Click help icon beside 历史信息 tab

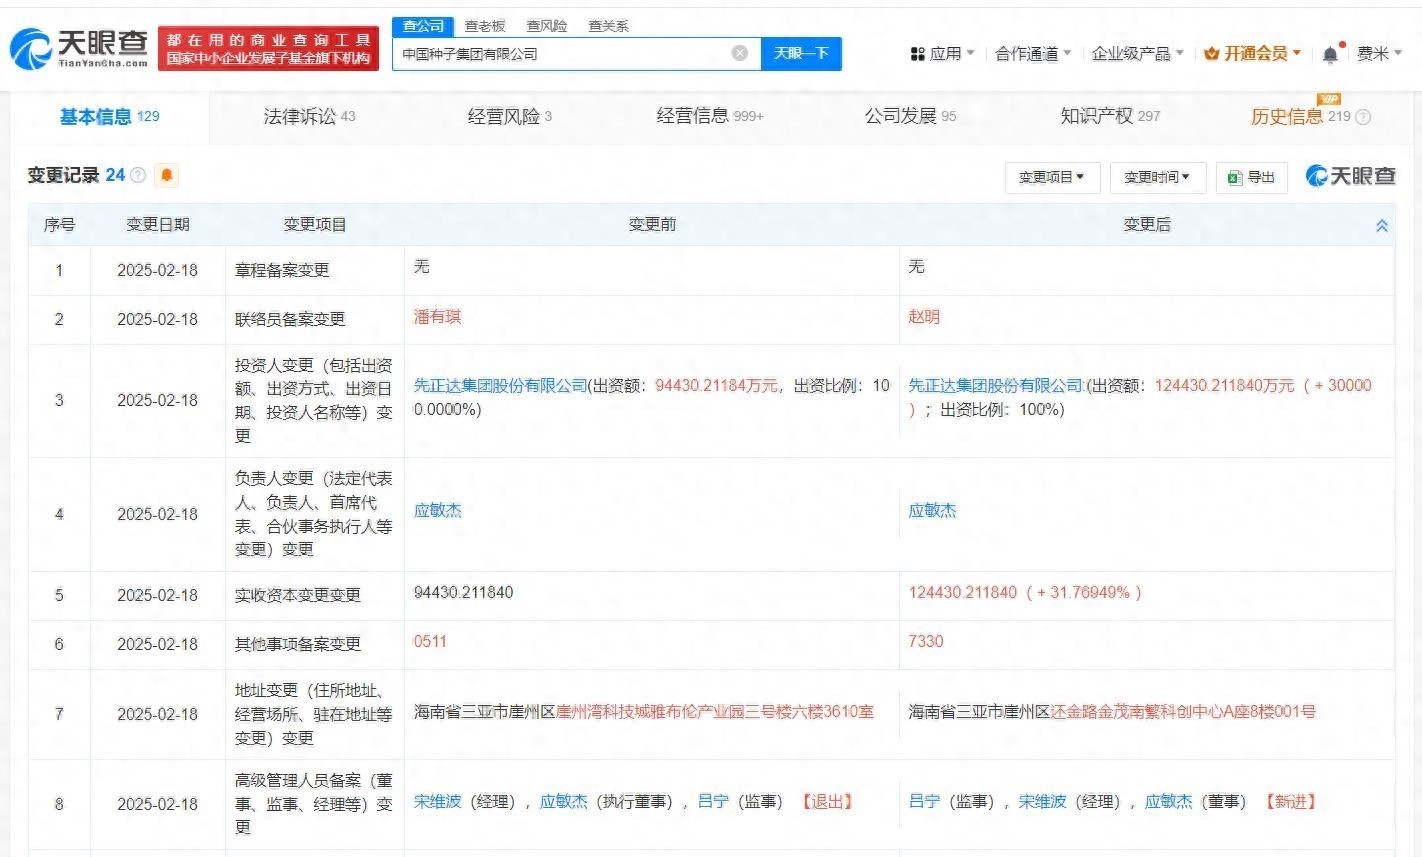1362,117
